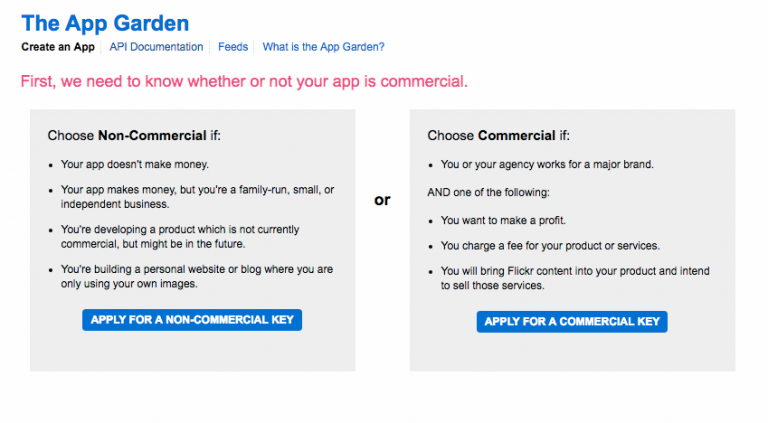Go to the Feeds page

233,47
